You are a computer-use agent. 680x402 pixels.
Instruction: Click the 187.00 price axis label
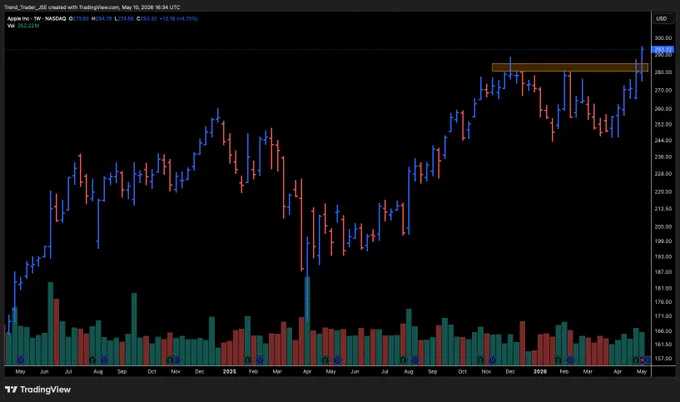[x=663, y=272]
